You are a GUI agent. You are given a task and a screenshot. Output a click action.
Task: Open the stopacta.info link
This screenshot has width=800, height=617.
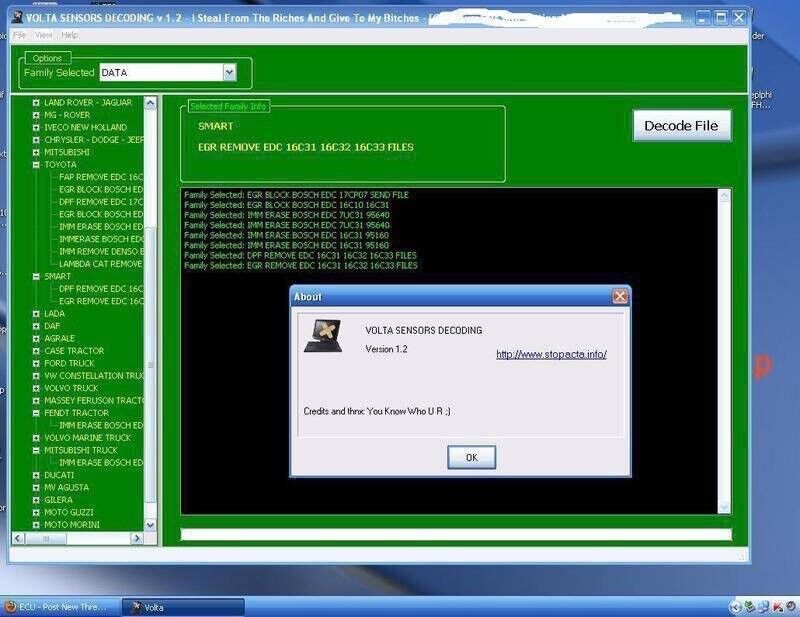(551, 354)
